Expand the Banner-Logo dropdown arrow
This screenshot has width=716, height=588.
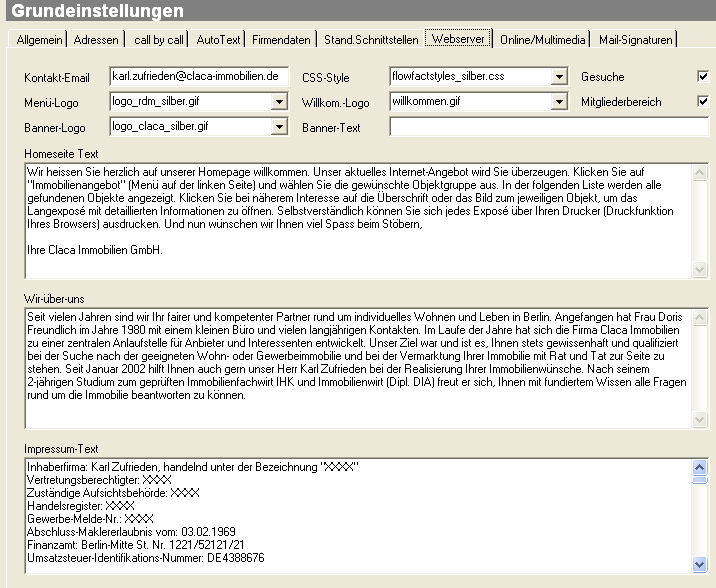(x=279, y=126)
